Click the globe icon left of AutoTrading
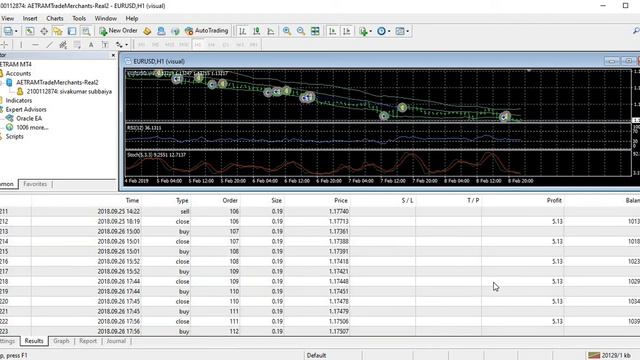Screen dimensions: 640x360 pyautogui.click(x=175, y=31)
